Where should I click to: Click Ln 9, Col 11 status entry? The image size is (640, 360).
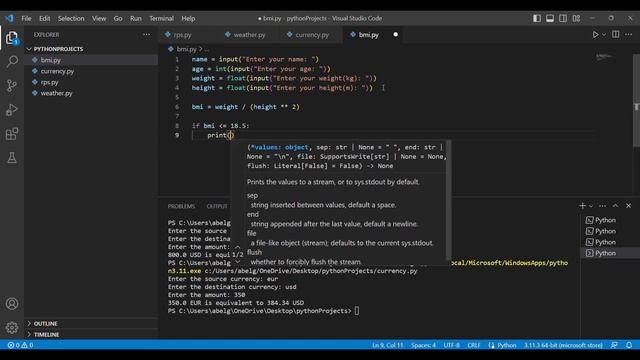(387, 345)
